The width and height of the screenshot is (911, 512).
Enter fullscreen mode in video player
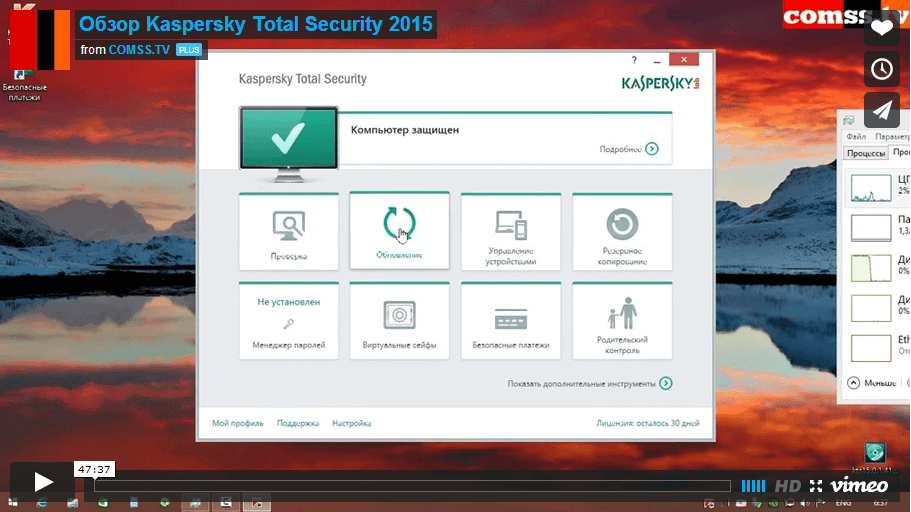coord(816,486)
